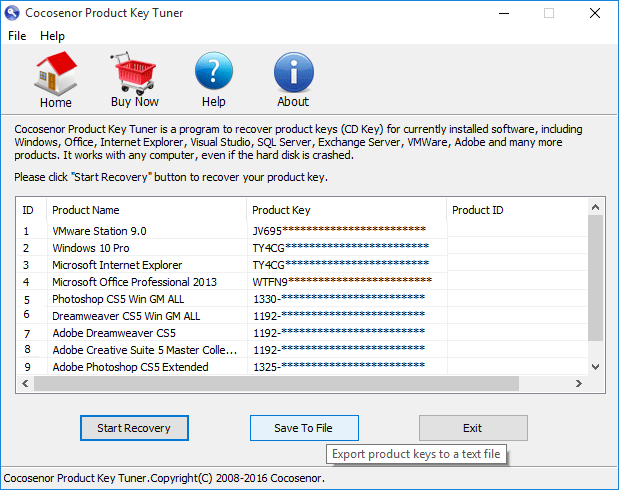Select Adobe Creative Suite 5 Master Colle... row
The height and width of the screenshot is (490, 619).
click(302, 350)
